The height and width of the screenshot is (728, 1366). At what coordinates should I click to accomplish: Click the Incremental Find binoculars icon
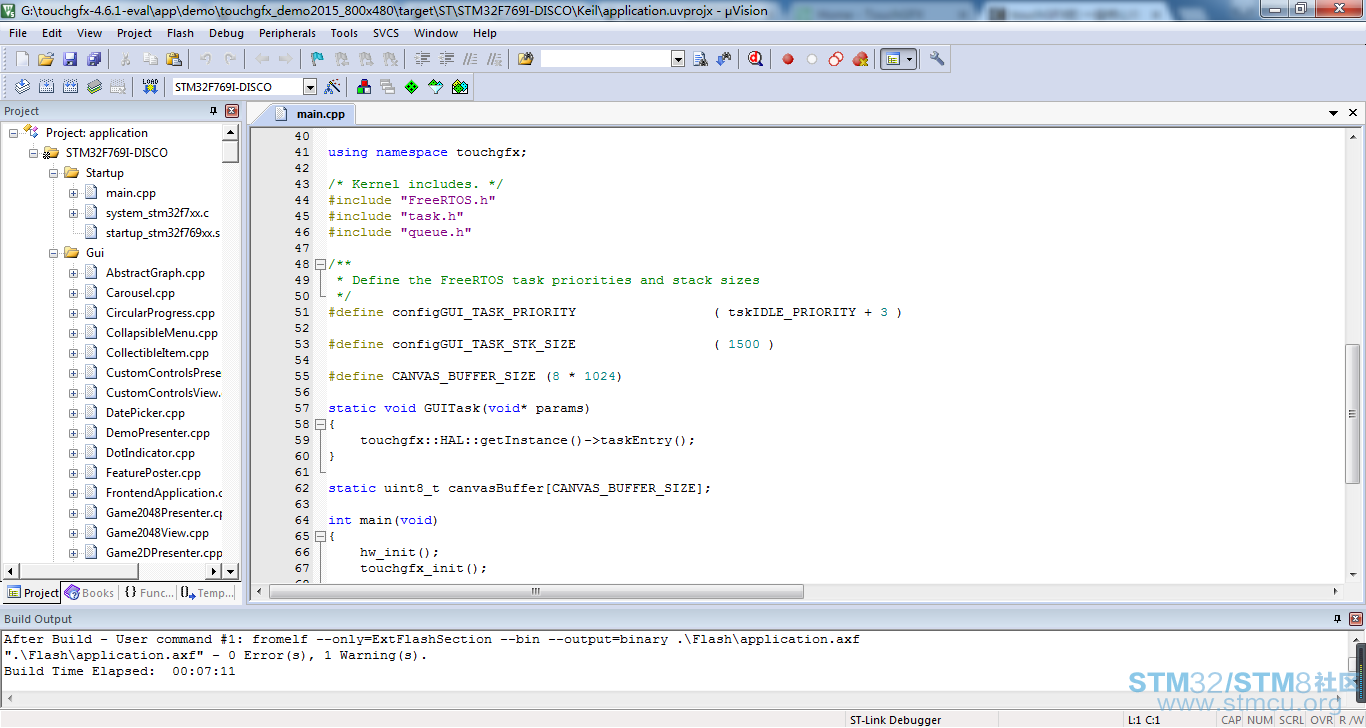point(725,59)
